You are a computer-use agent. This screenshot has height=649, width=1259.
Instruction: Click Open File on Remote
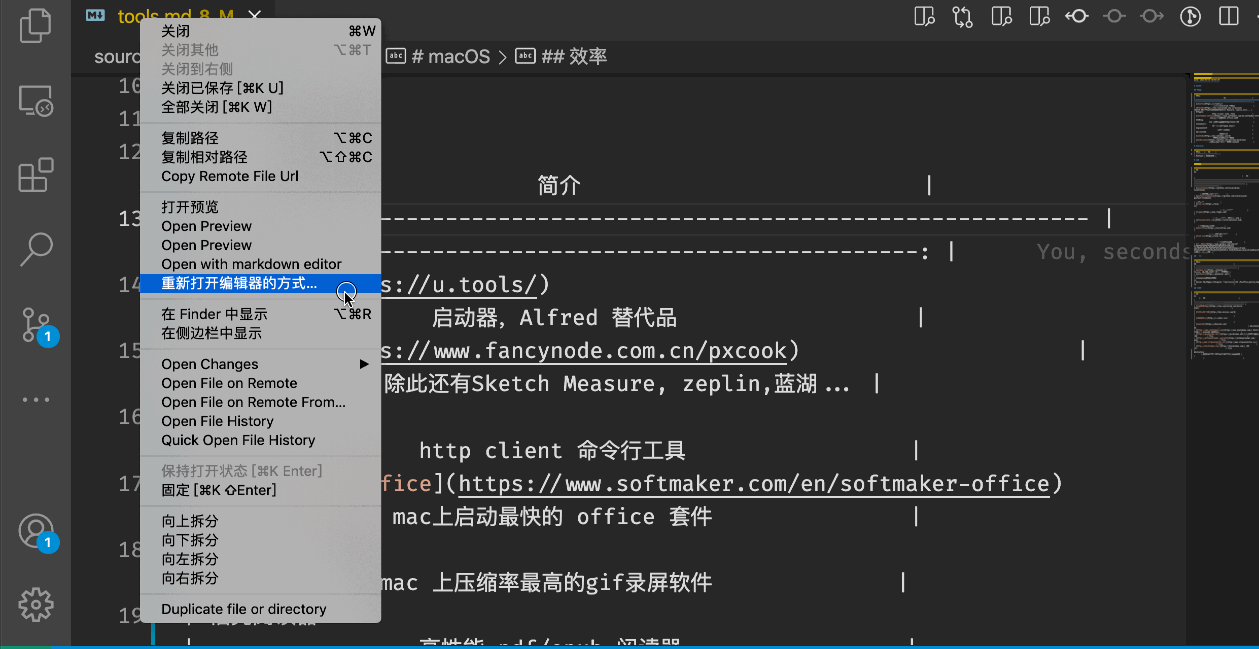pyautogui.click(x=260, y=383)
